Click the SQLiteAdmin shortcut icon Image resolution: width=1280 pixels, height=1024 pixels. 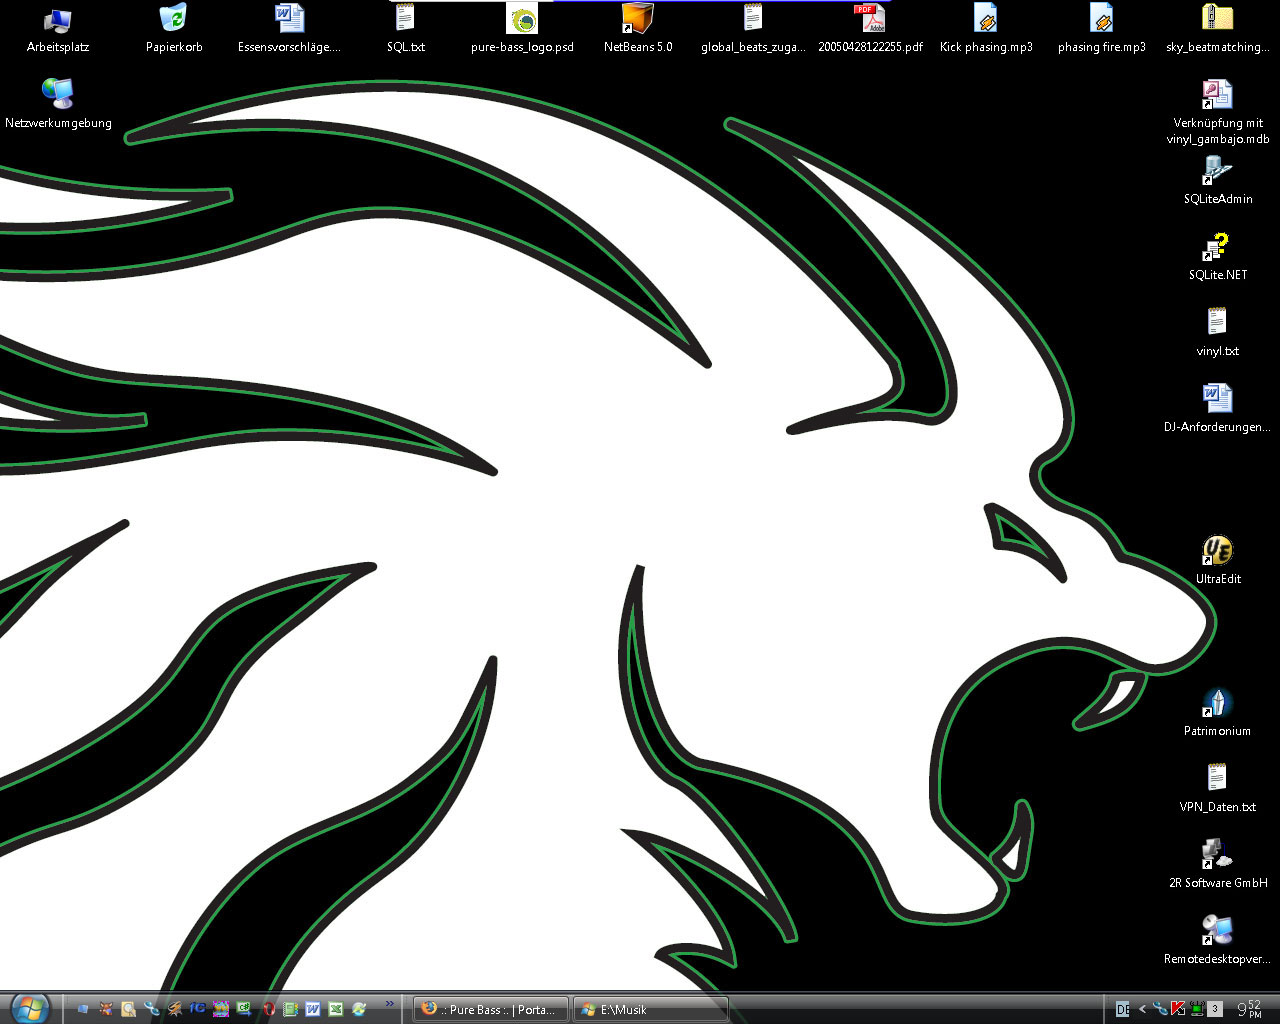pos(1217,171)
